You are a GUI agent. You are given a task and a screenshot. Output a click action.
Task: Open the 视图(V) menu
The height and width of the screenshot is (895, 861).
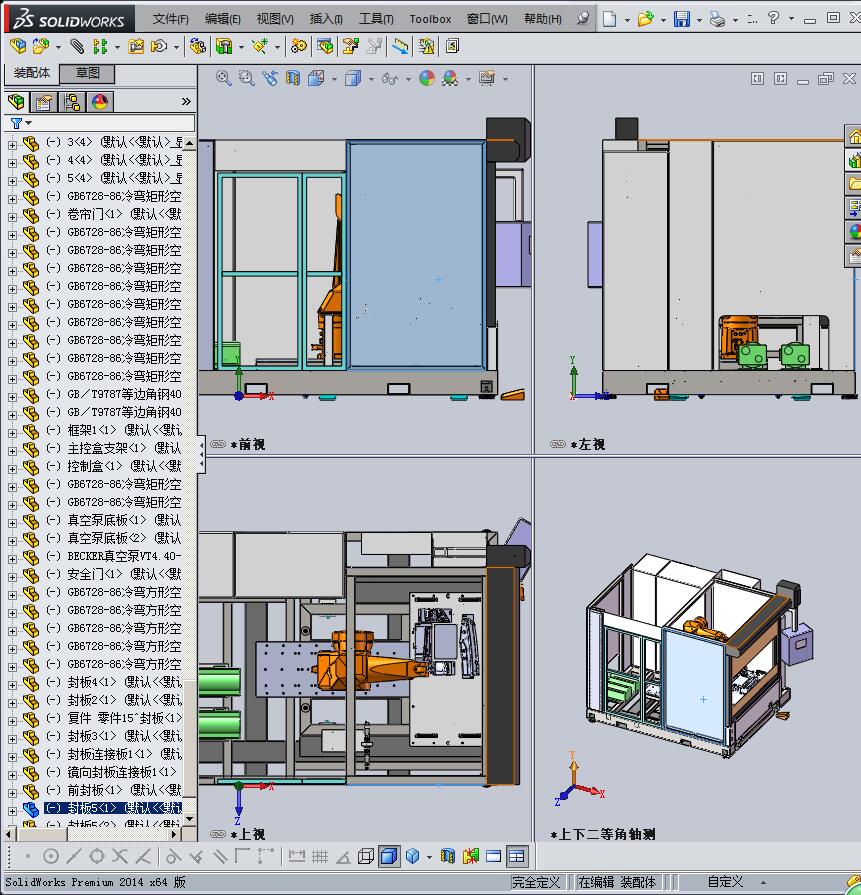(x=275, y=19)
